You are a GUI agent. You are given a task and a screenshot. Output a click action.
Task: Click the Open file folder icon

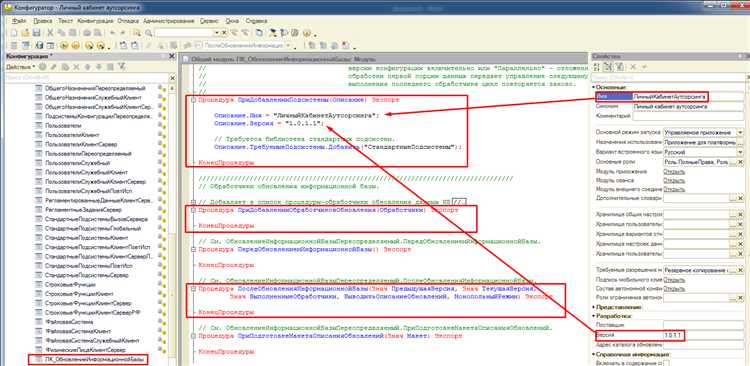25,33
